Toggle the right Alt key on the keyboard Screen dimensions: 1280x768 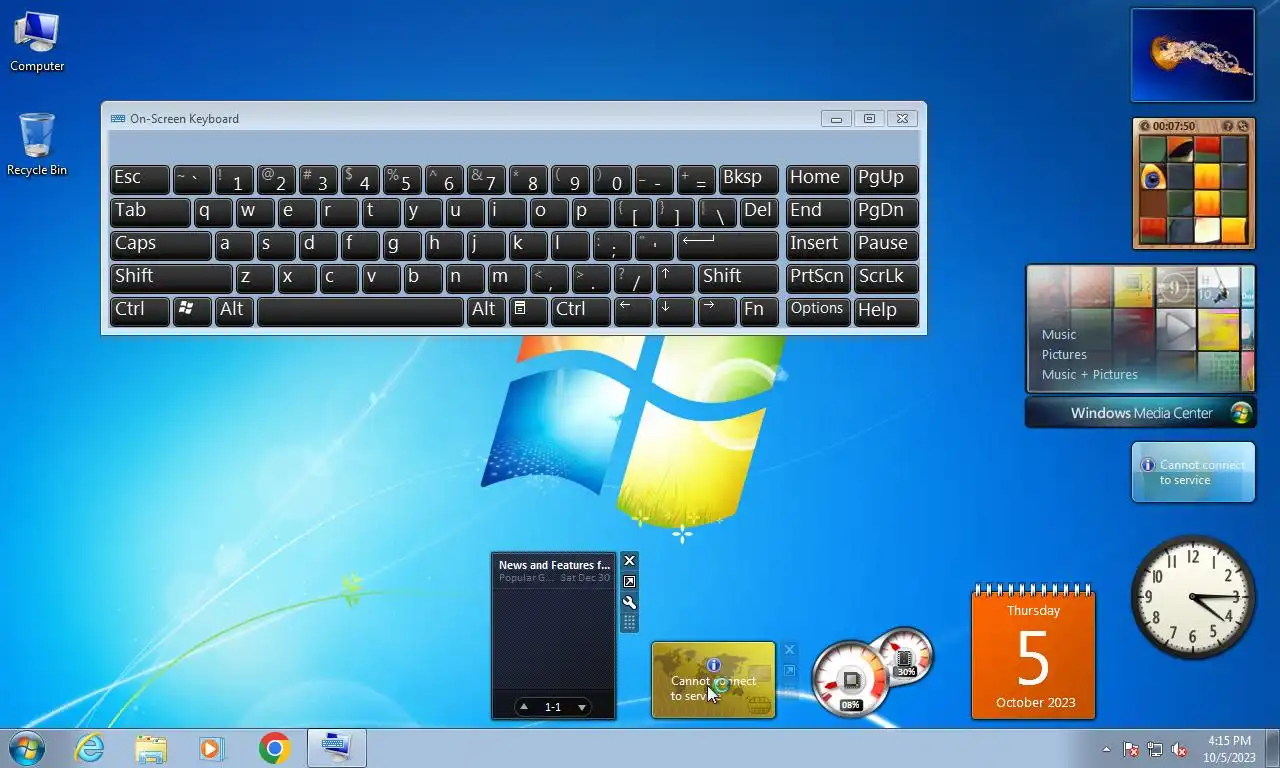484,310
